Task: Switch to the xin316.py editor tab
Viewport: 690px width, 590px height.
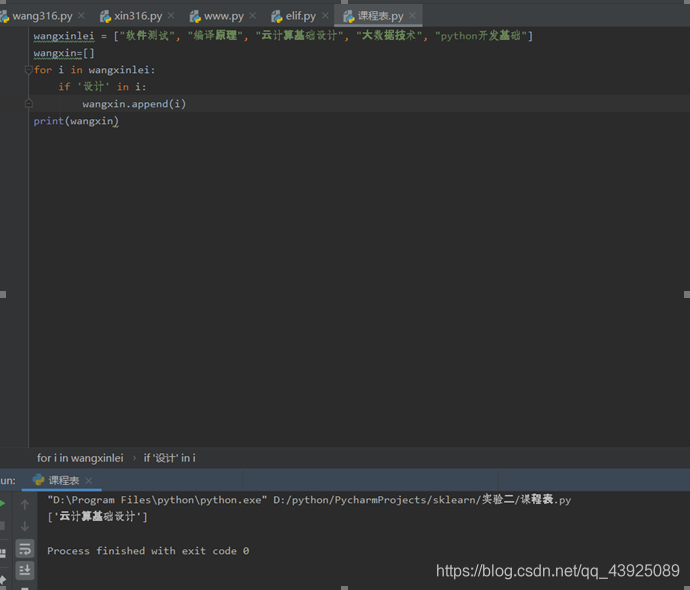Action: 137,16
